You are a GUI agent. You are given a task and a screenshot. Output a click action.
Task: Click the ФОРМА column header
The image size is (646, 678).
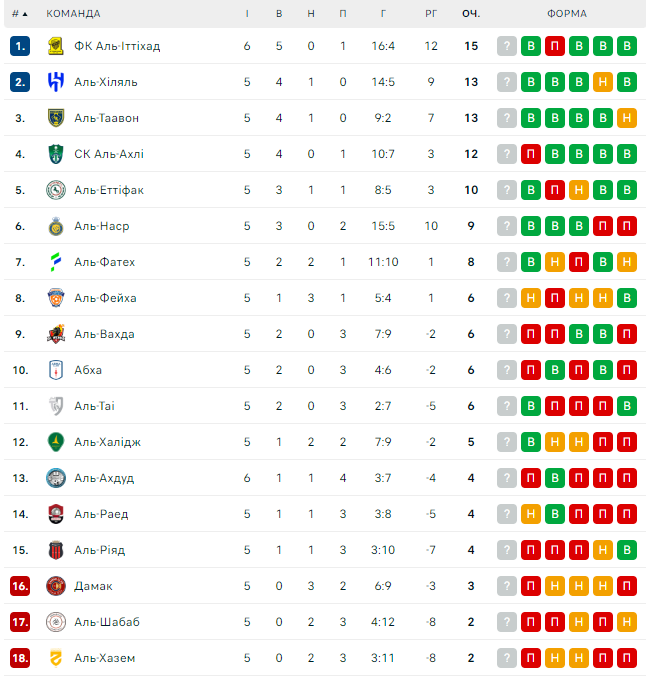point(567,14)
